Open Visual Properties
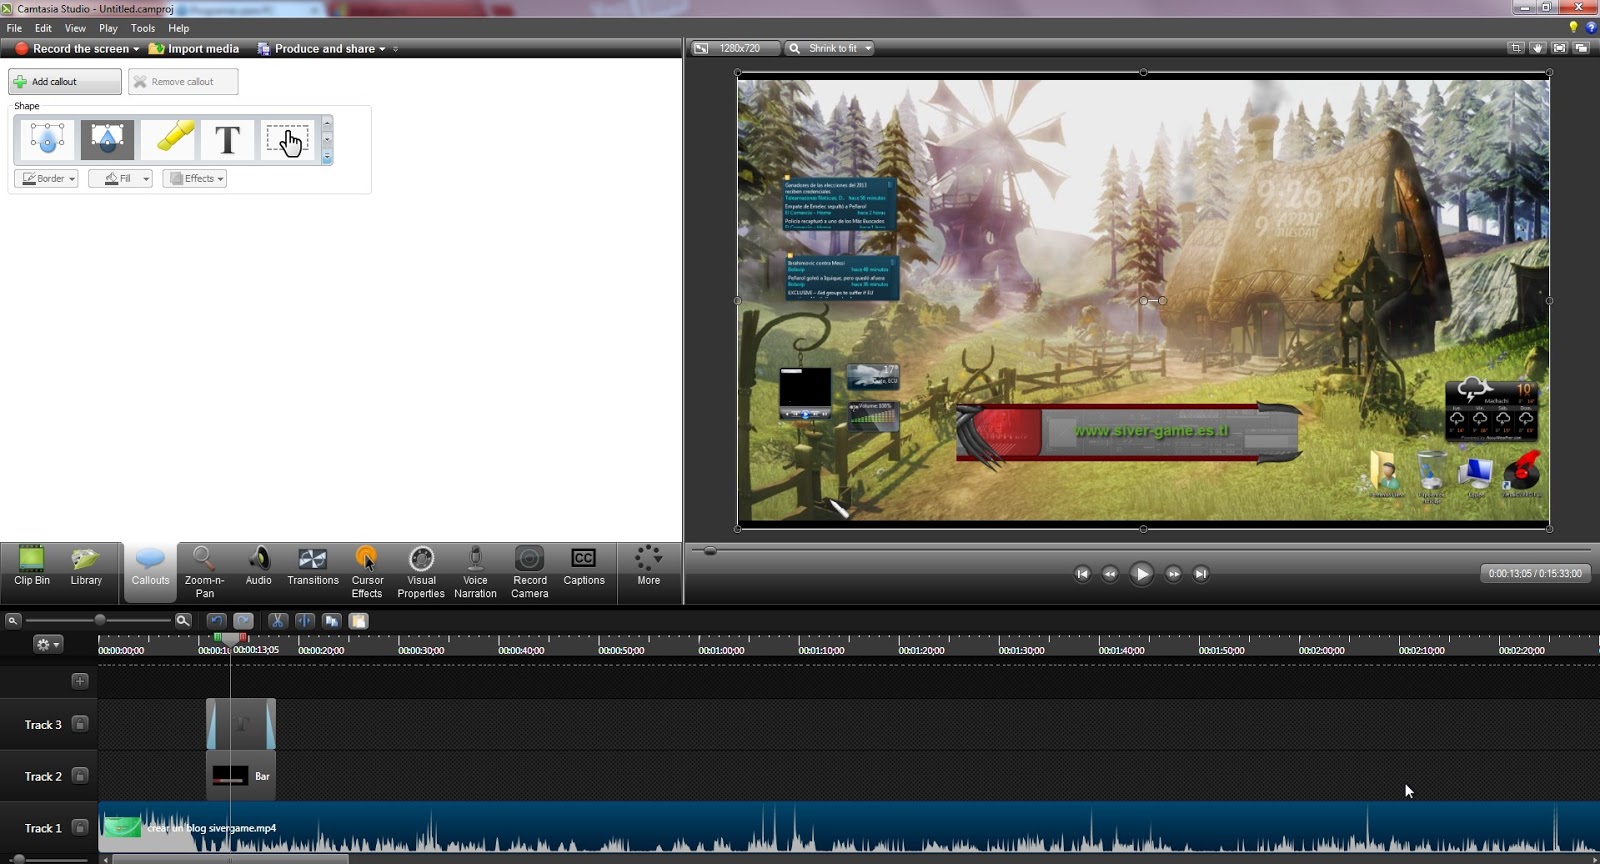 point(421,573)
